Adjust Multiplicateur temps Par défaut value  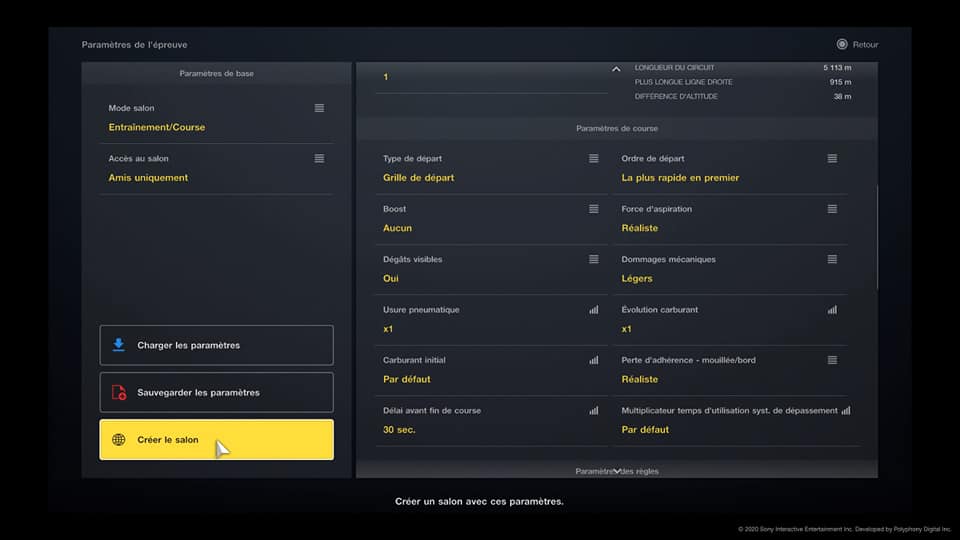tap(645, 430)
